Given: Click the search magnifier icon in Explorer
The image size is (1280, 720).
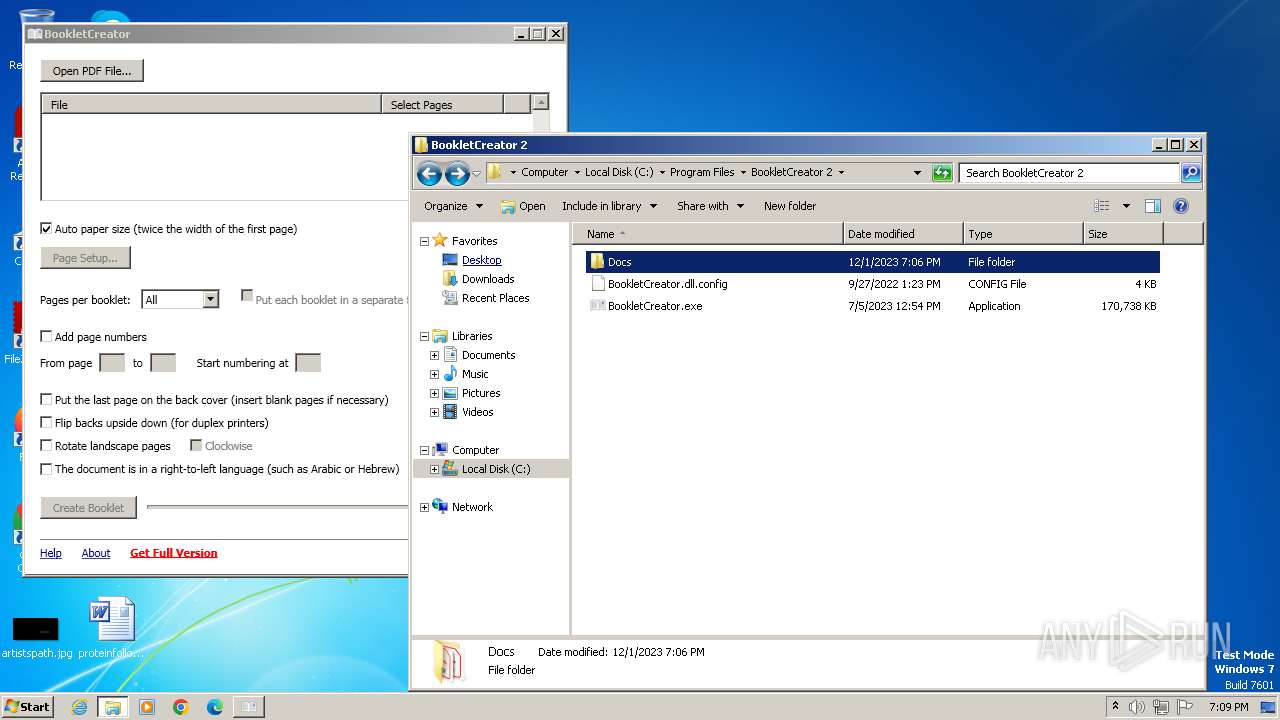Looking at the screenshot, I should [1190, 173].
